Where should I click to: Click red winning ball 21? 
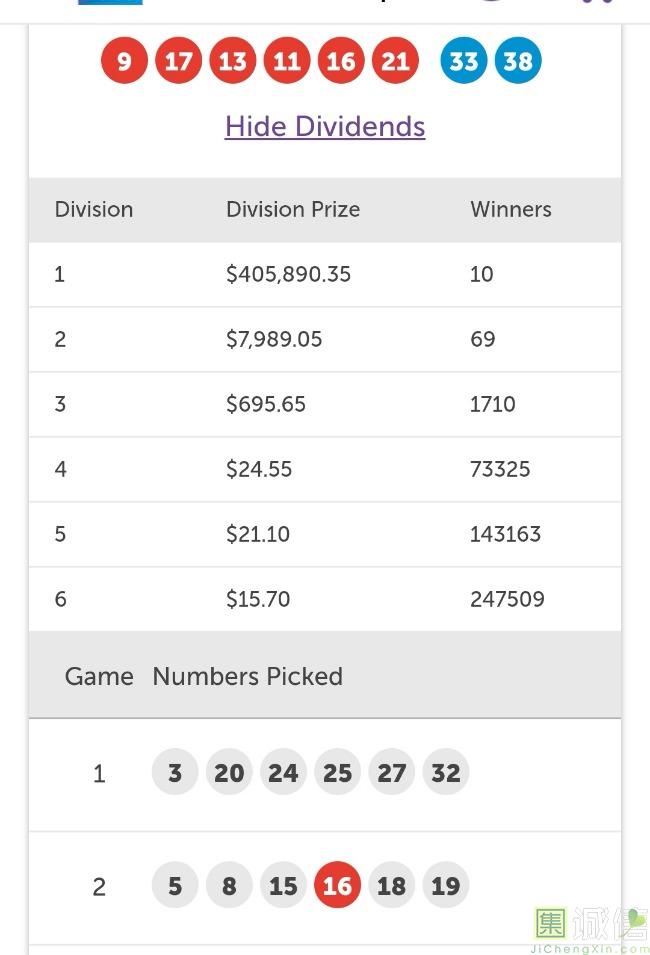(395, 62)
